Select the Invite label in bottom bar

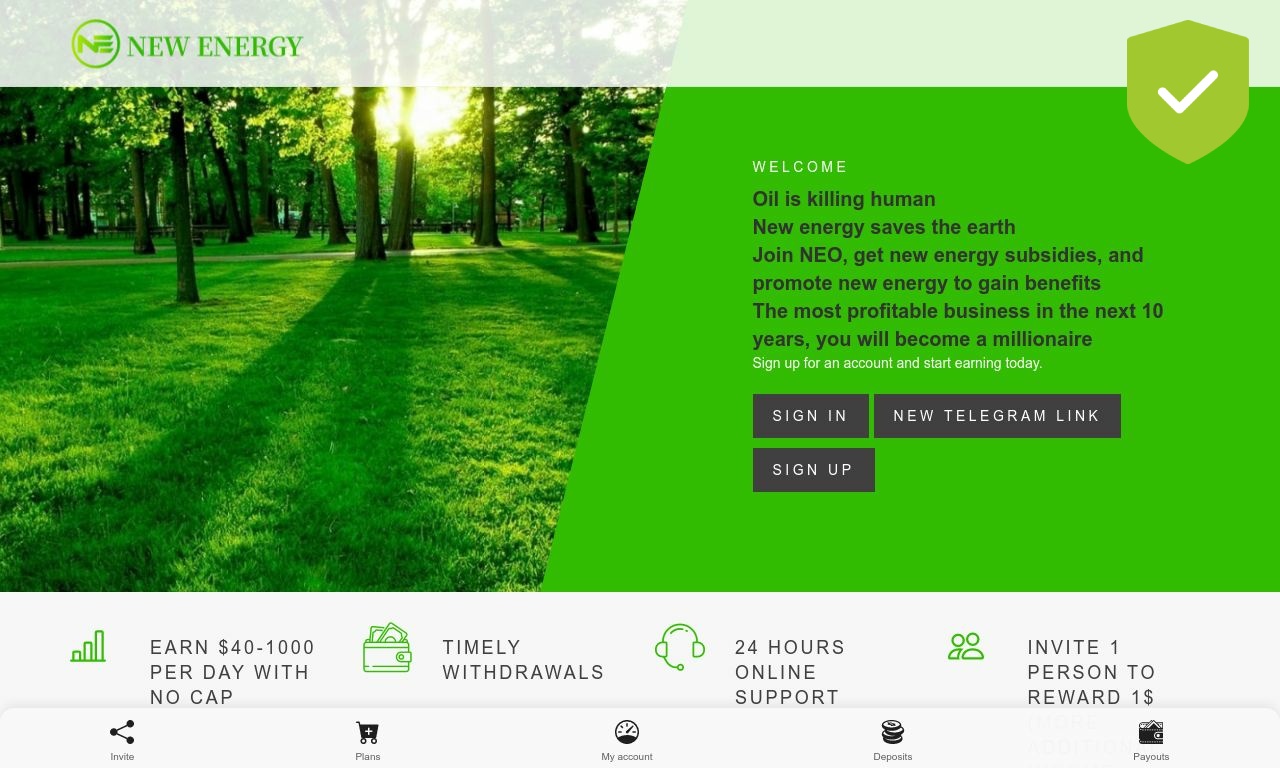pyautogui.click(x=122, y=757)
